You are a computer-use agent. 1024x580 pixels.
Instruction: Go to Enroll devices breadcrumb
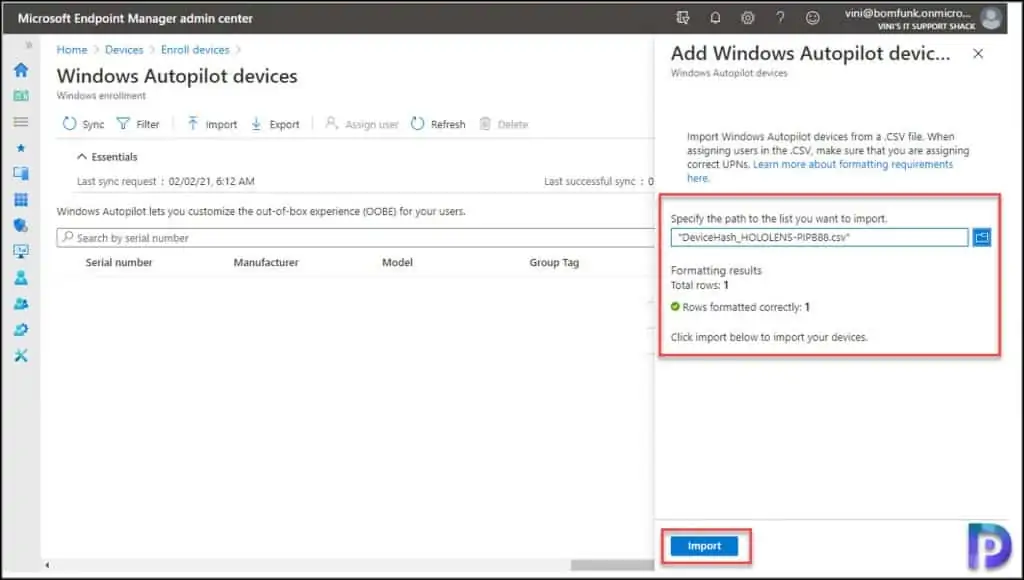tap(195, 50)
